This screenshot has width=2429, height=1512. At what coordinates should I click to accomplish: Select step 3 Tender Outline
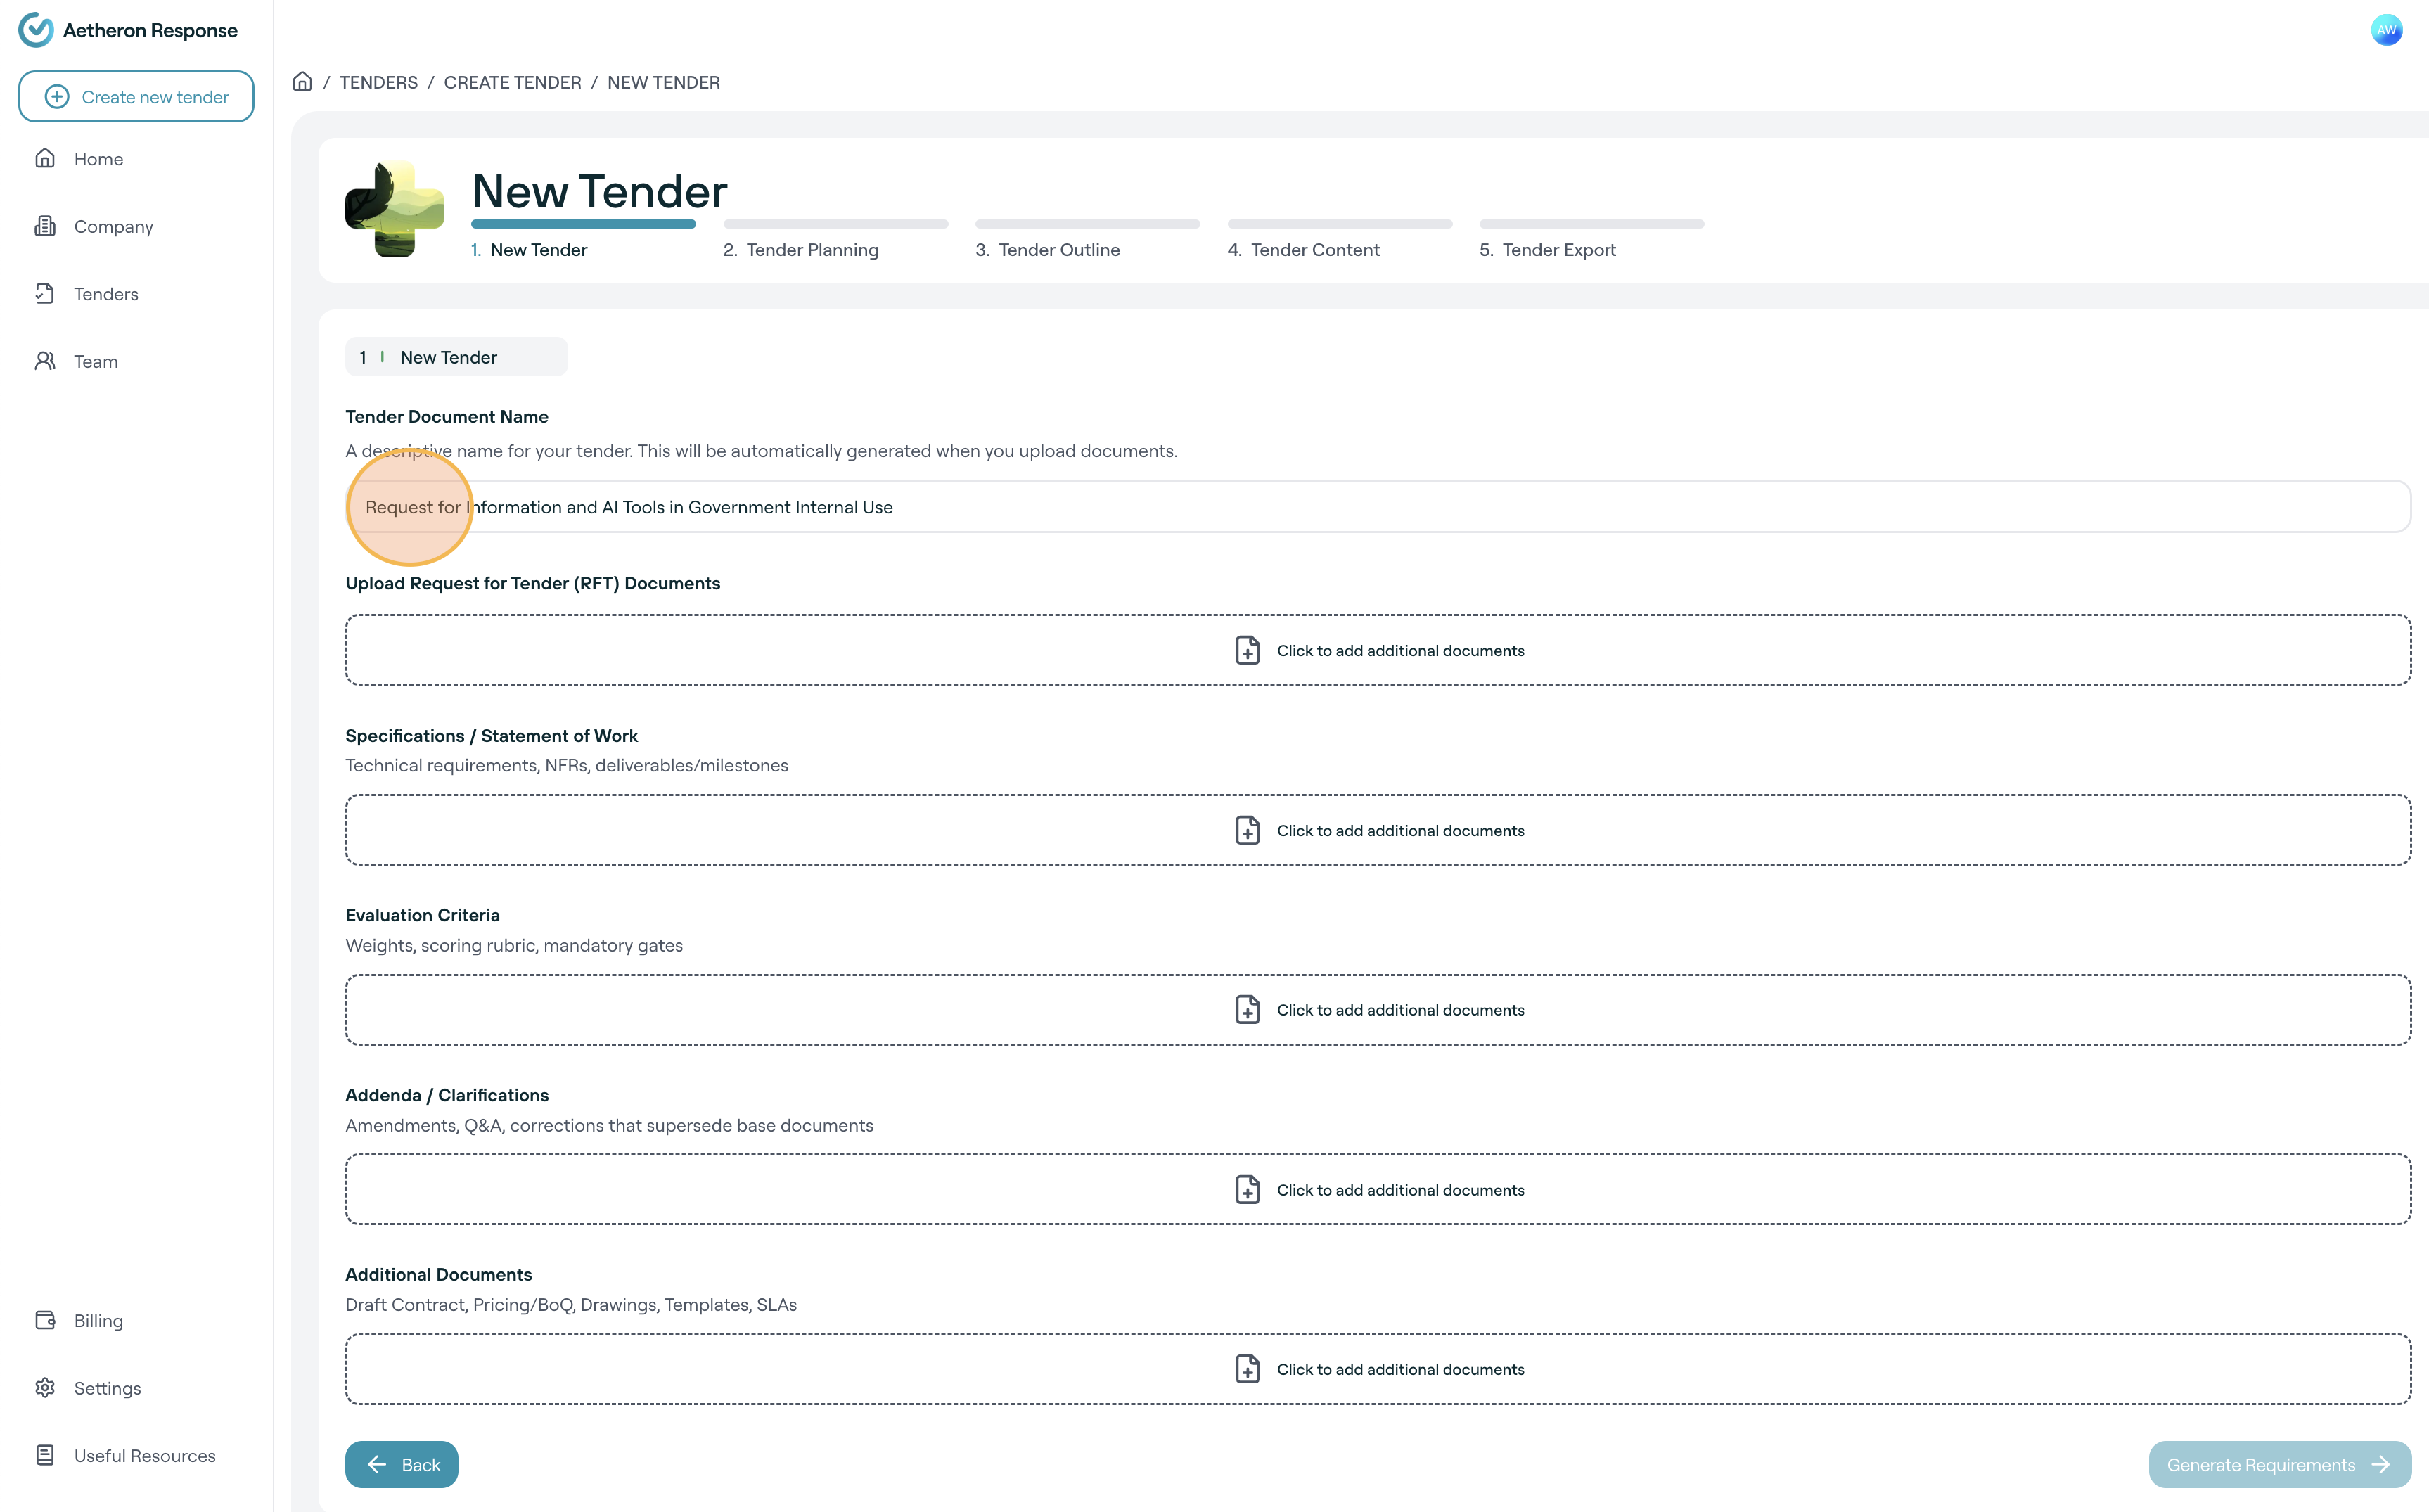1058,250
